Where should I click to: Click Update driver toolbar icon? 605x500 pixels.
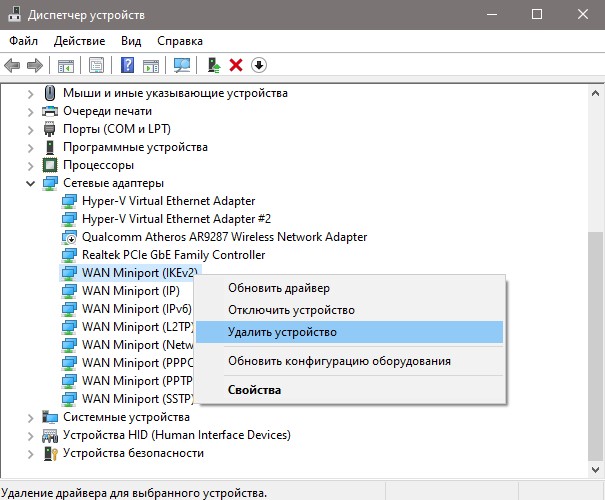(x=213, y=65)
